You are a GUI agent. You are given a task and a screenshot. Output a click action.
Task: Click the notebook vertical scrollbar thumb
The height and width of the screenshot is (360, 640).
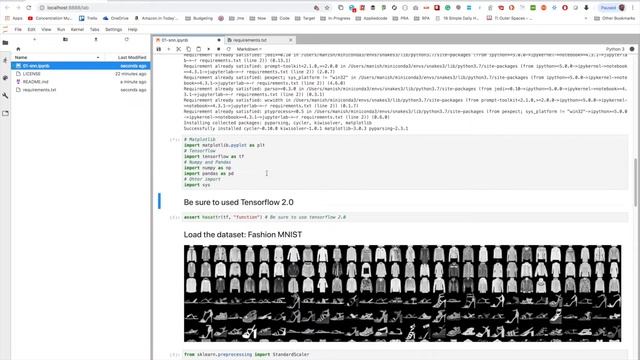636,182
